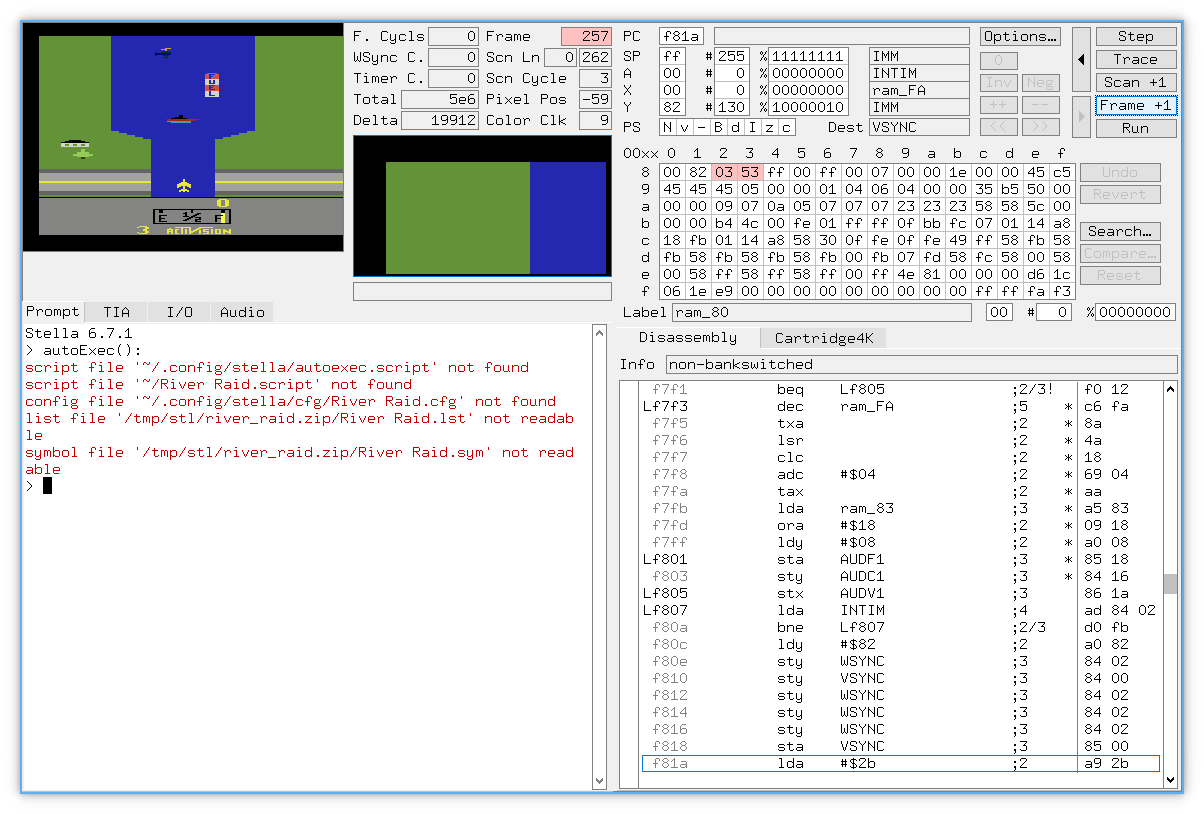Select disassembly line 'dec ram_FA' at Lf7f3

(900, 406)
